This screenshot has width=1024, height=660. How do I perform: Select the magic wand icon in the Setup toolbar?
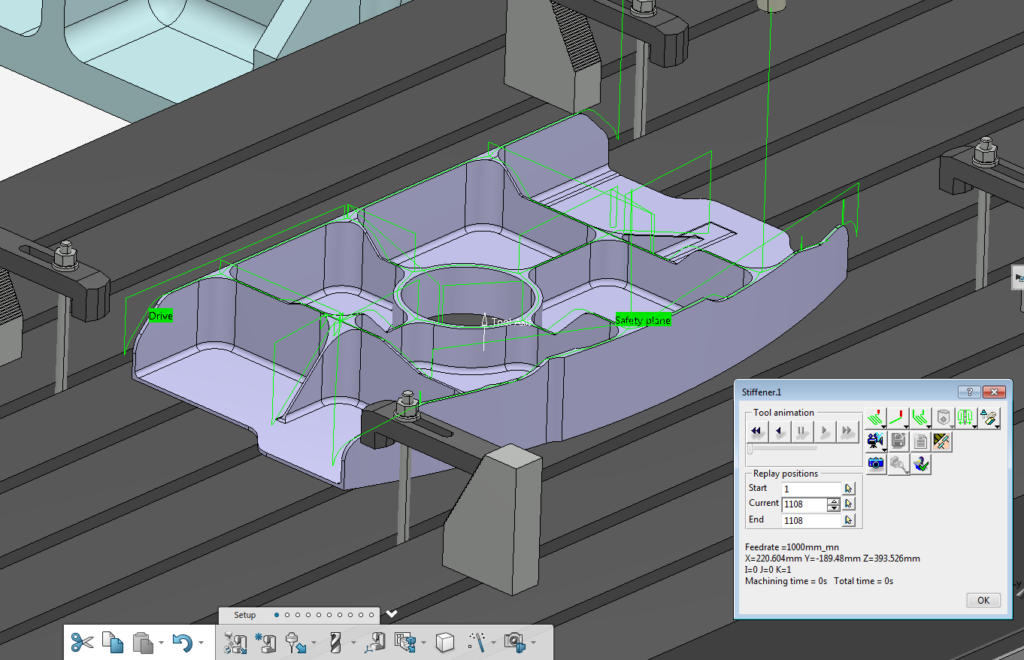(x=479, y=641)
